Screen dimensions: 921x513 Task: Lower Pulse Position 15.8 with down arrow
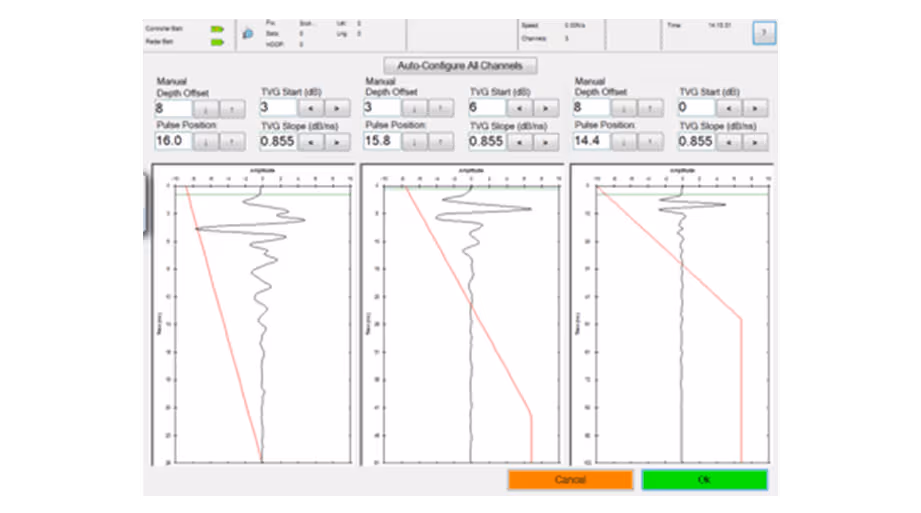click(x=415, y=142)
